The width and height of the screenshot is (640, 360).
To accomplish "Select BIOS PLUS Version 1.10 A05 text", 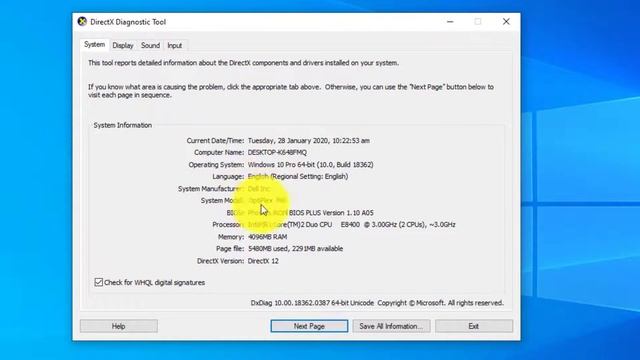I will point(331,213).
